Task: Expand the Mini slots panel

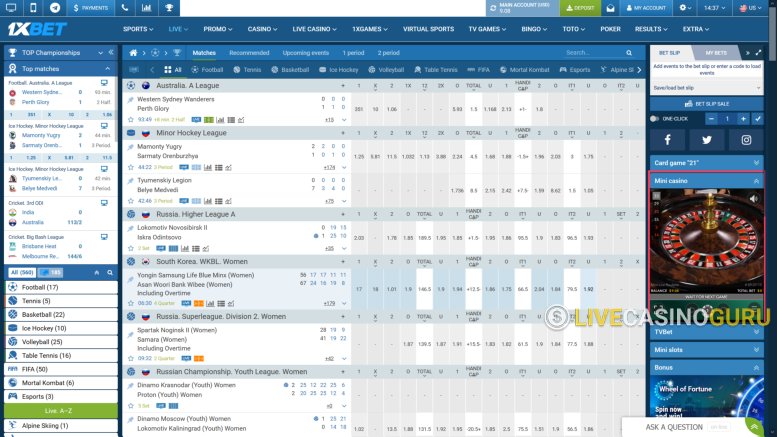Action: (707, 350)
